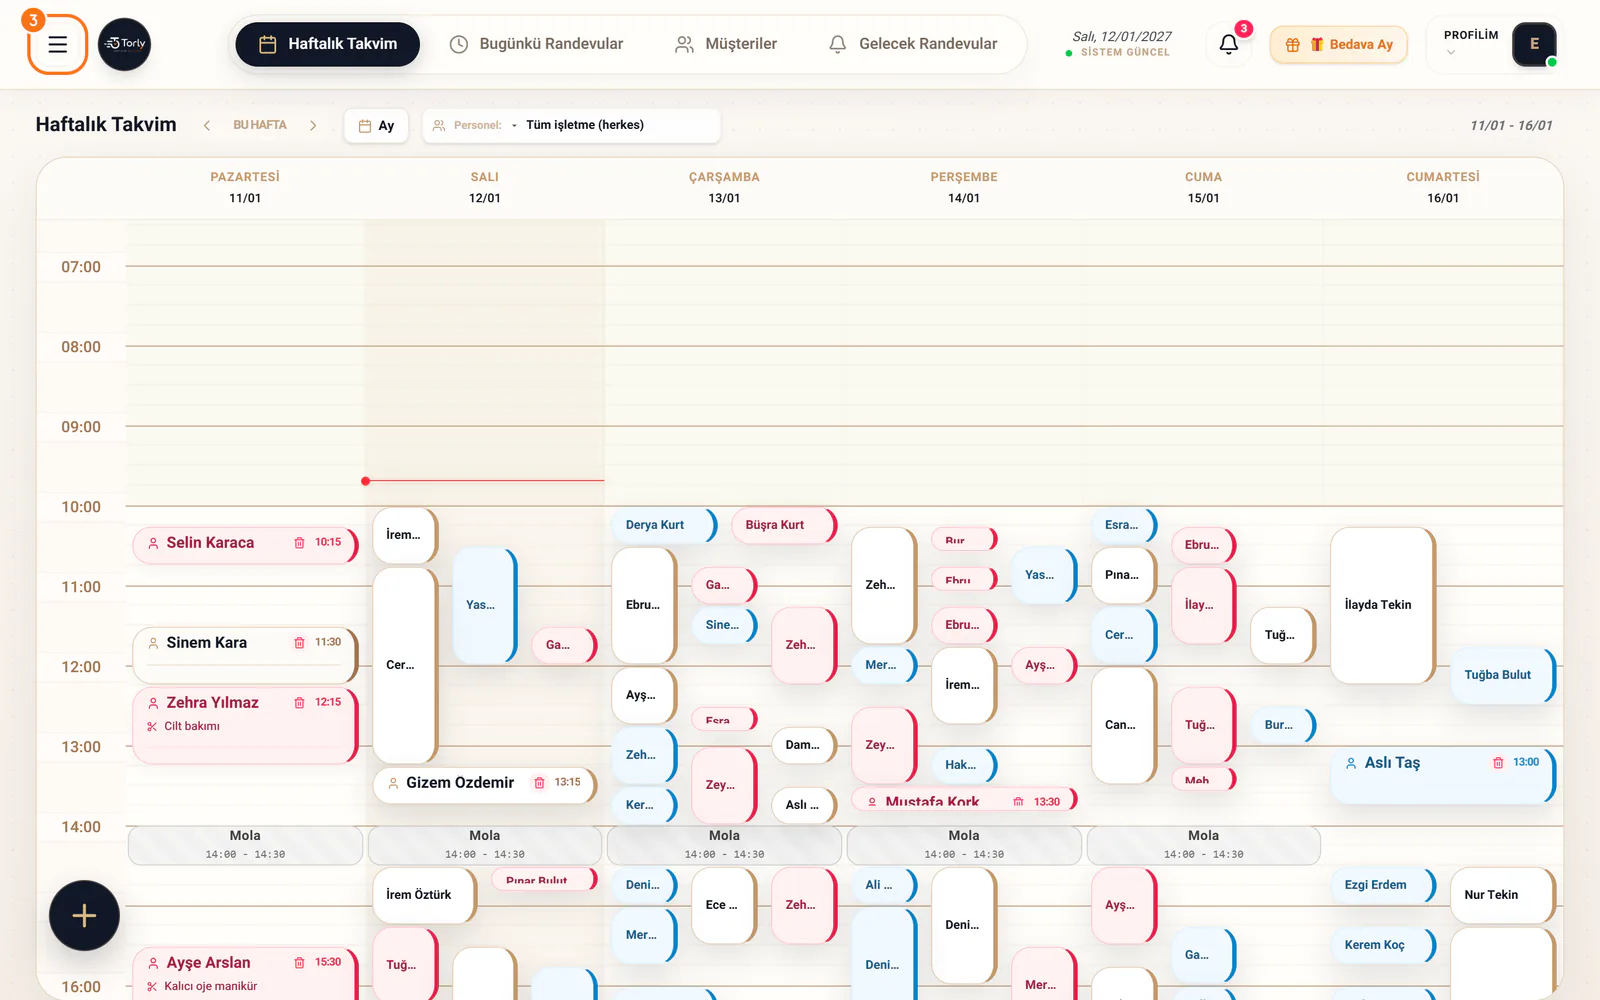Select Büşra Kurt appointment
This screenshot has width=1600, height=1000.
[x=784, y=525]
